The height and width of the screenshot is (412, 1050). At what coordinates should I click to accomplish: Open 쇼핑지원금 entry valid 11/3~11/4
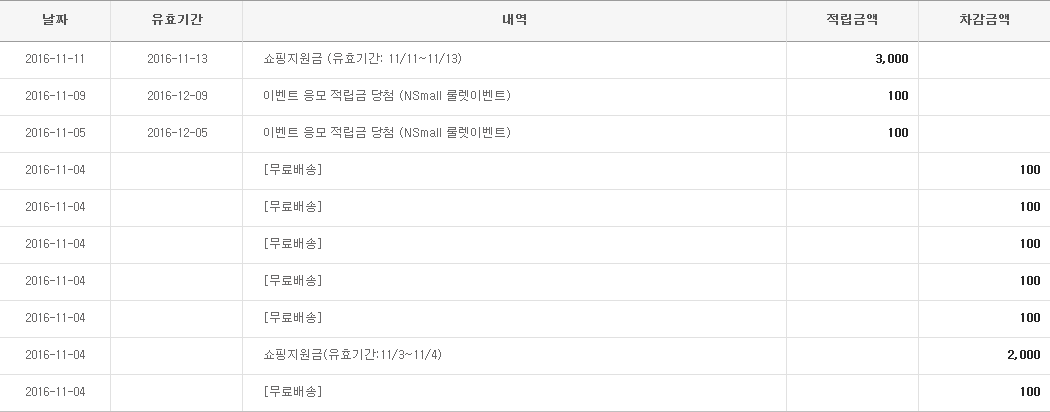[x=353, y=355]
